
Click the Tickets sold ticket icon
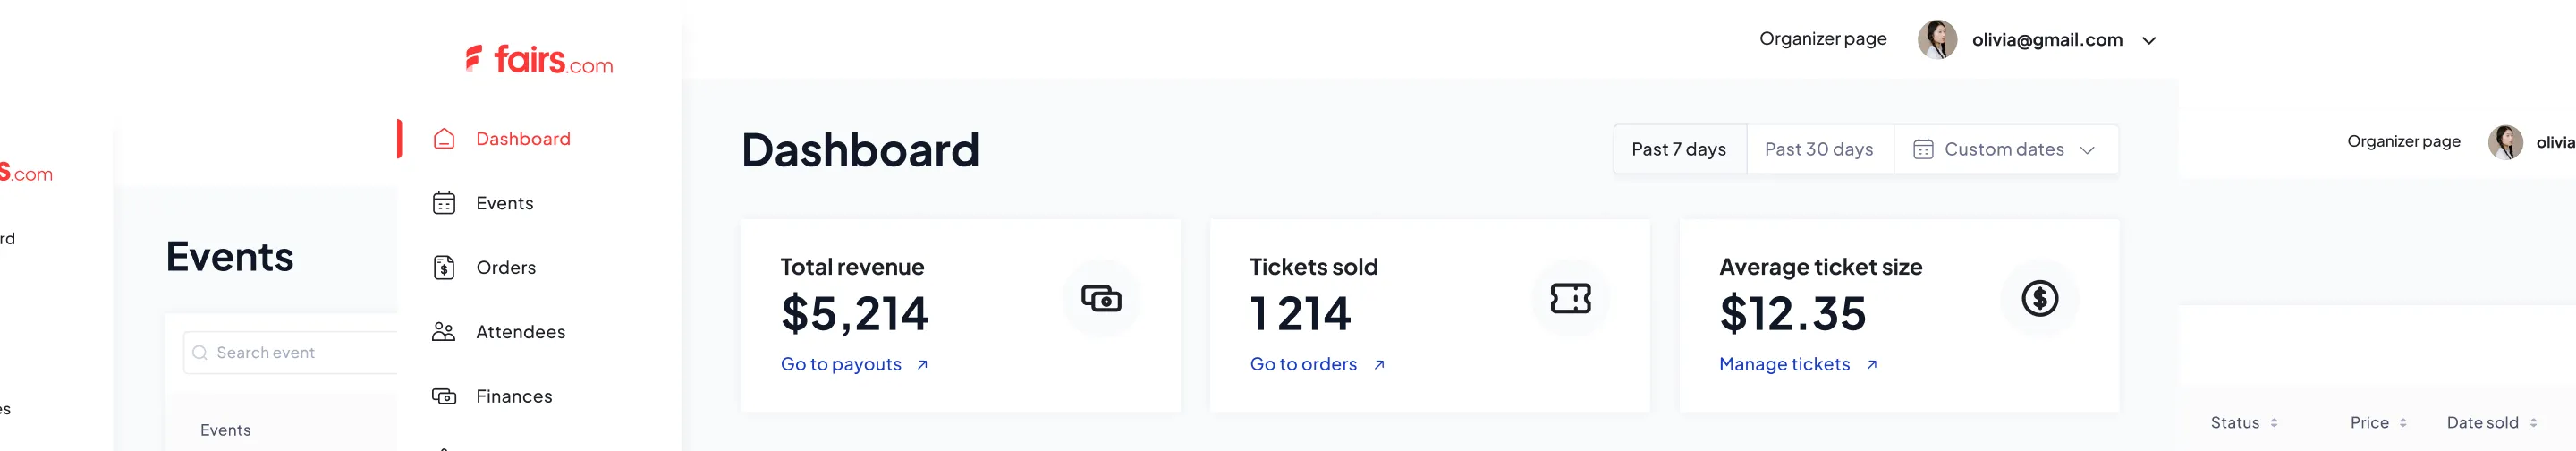(x=1570, y=298)
